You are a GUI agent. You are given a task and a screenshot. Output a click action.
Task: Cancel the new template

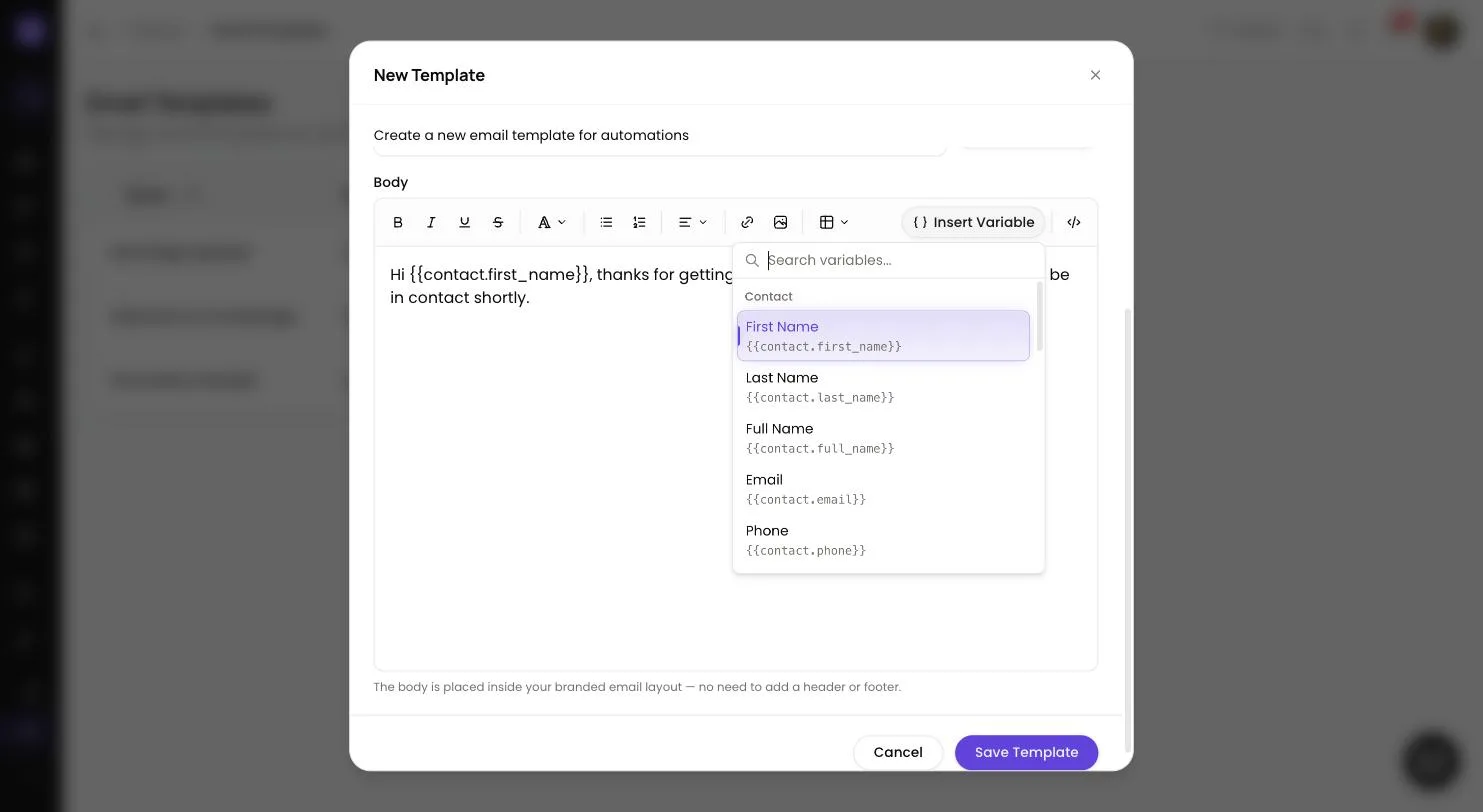(897, 752)
